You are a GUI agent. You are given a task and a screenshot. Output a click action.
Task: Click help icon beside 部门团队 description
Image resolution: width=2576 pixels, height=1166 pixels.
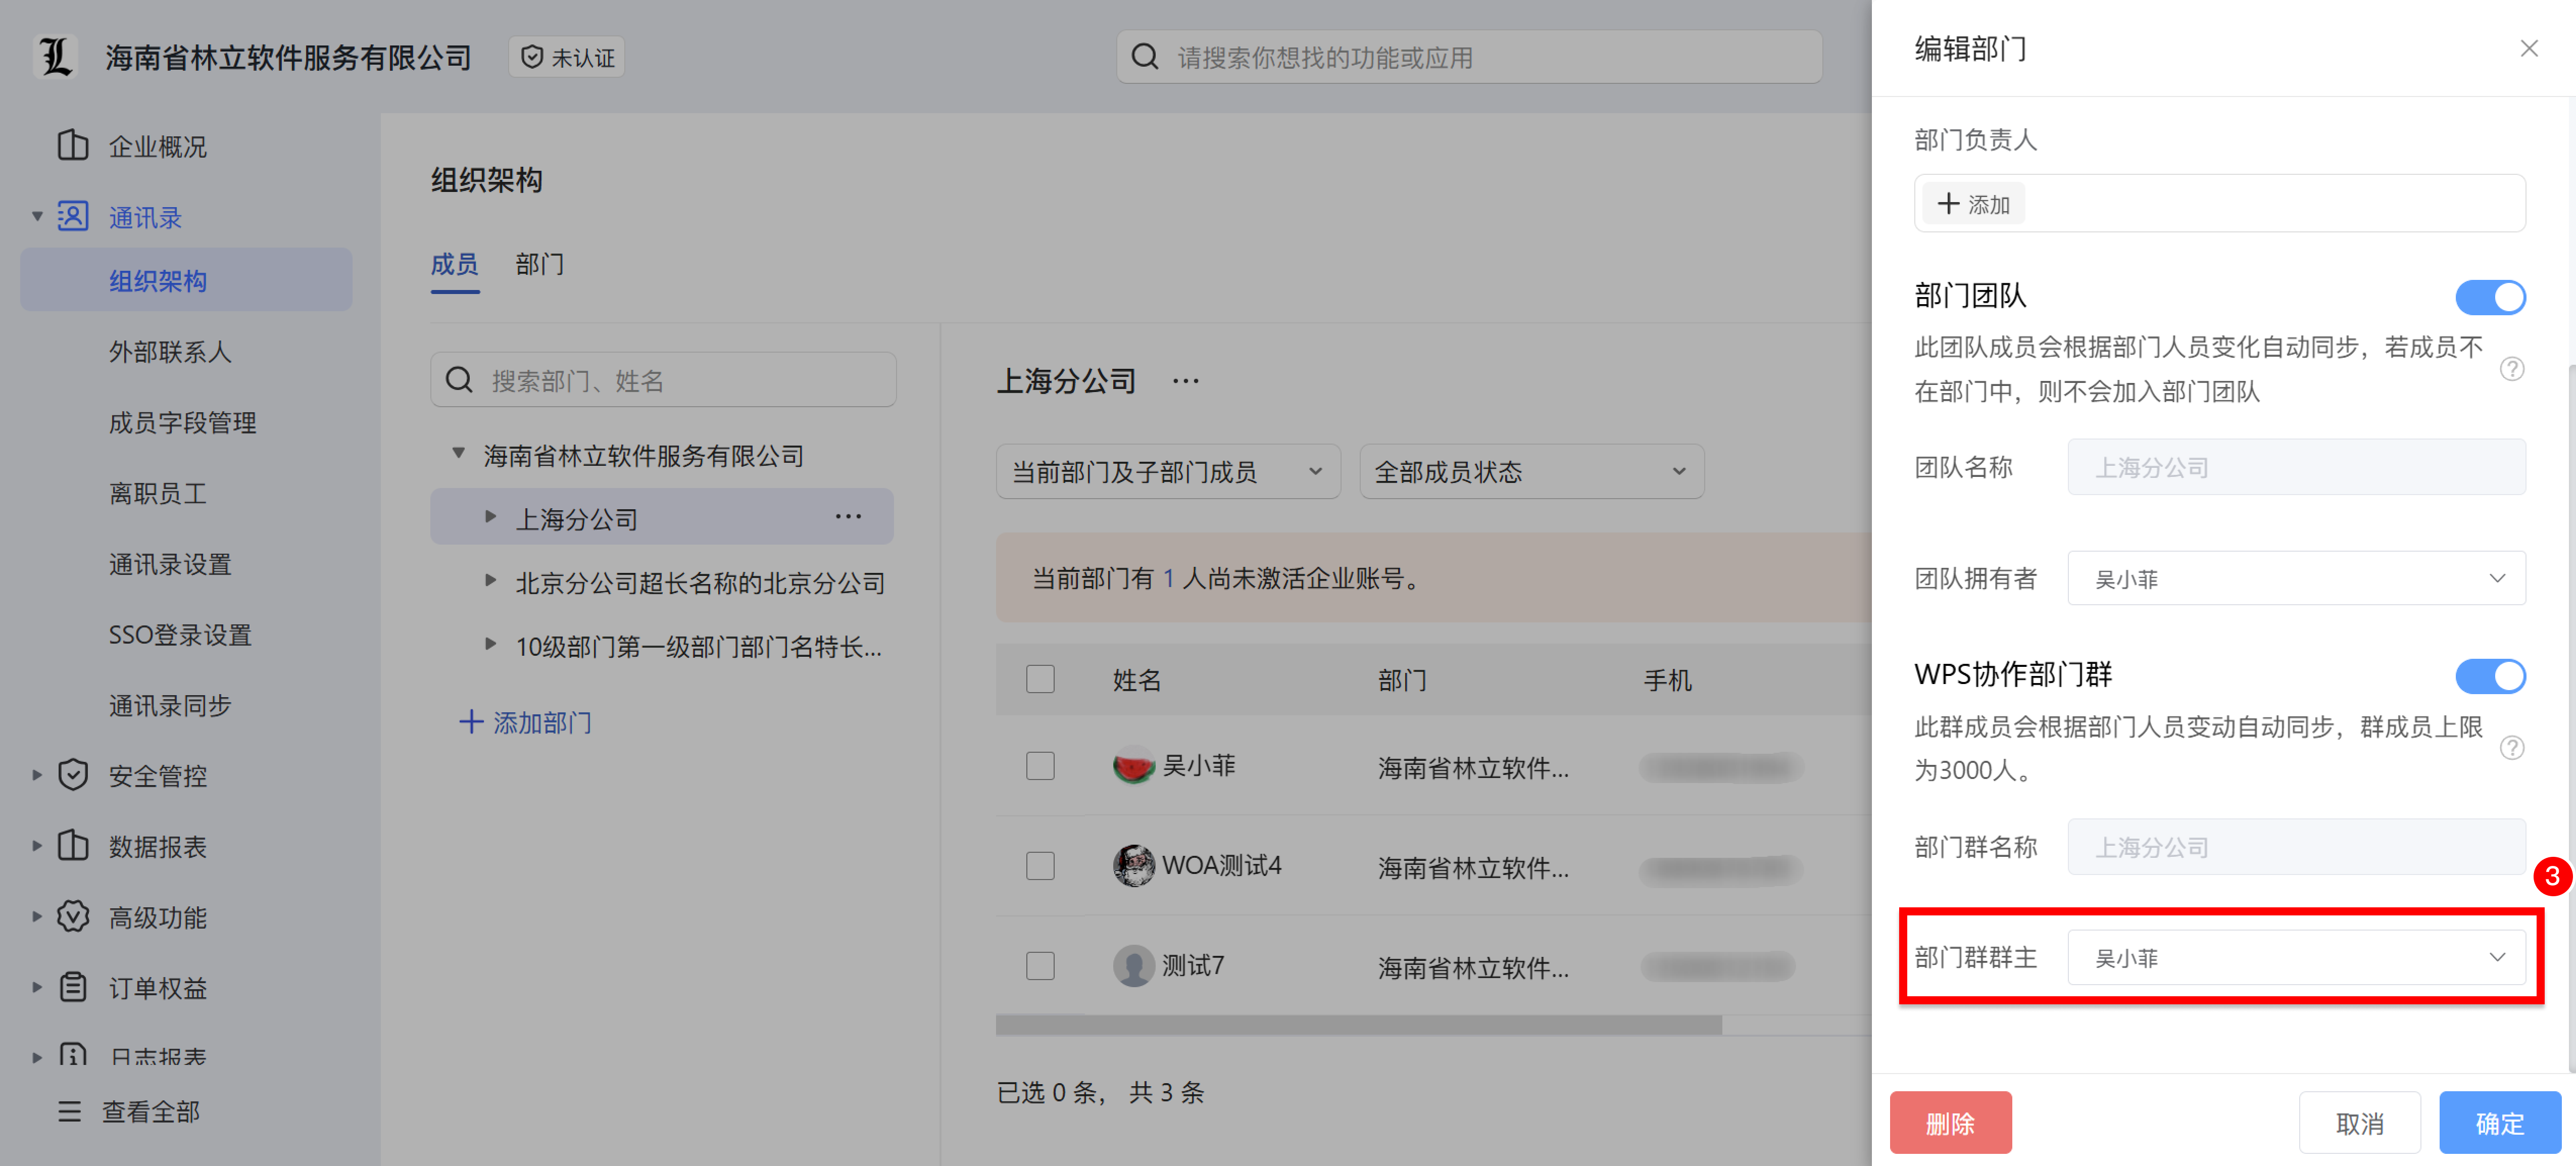[x=2511, y=369]
